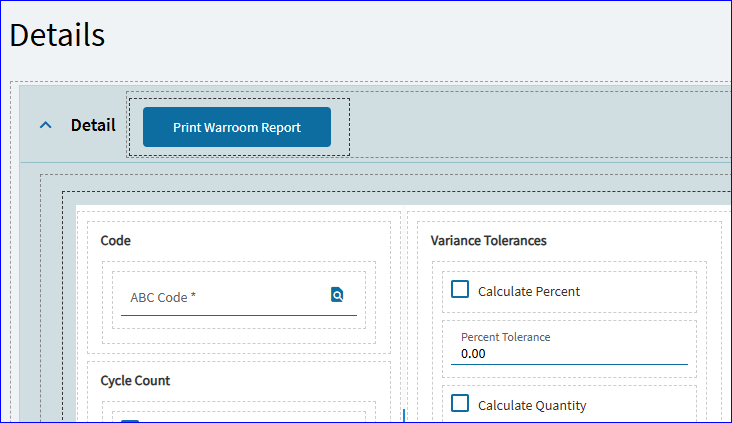This screenshot has width=732, height=423.
Task: Collapse the Detail panel with the chevron
Action: [x=45, y=125]
